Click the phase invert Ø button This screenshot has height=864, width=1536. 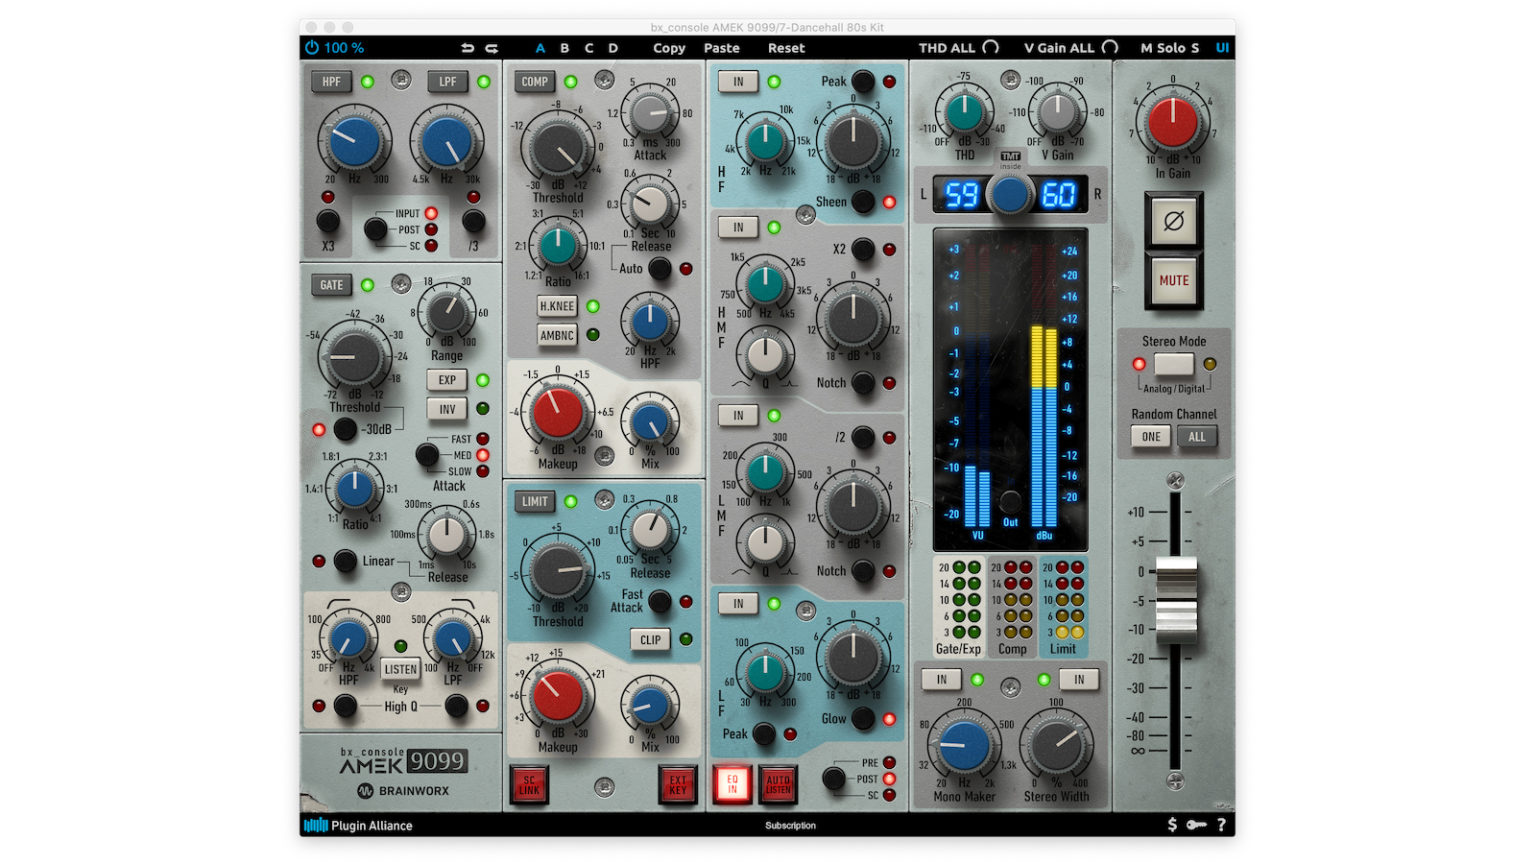click(1173, 221)
